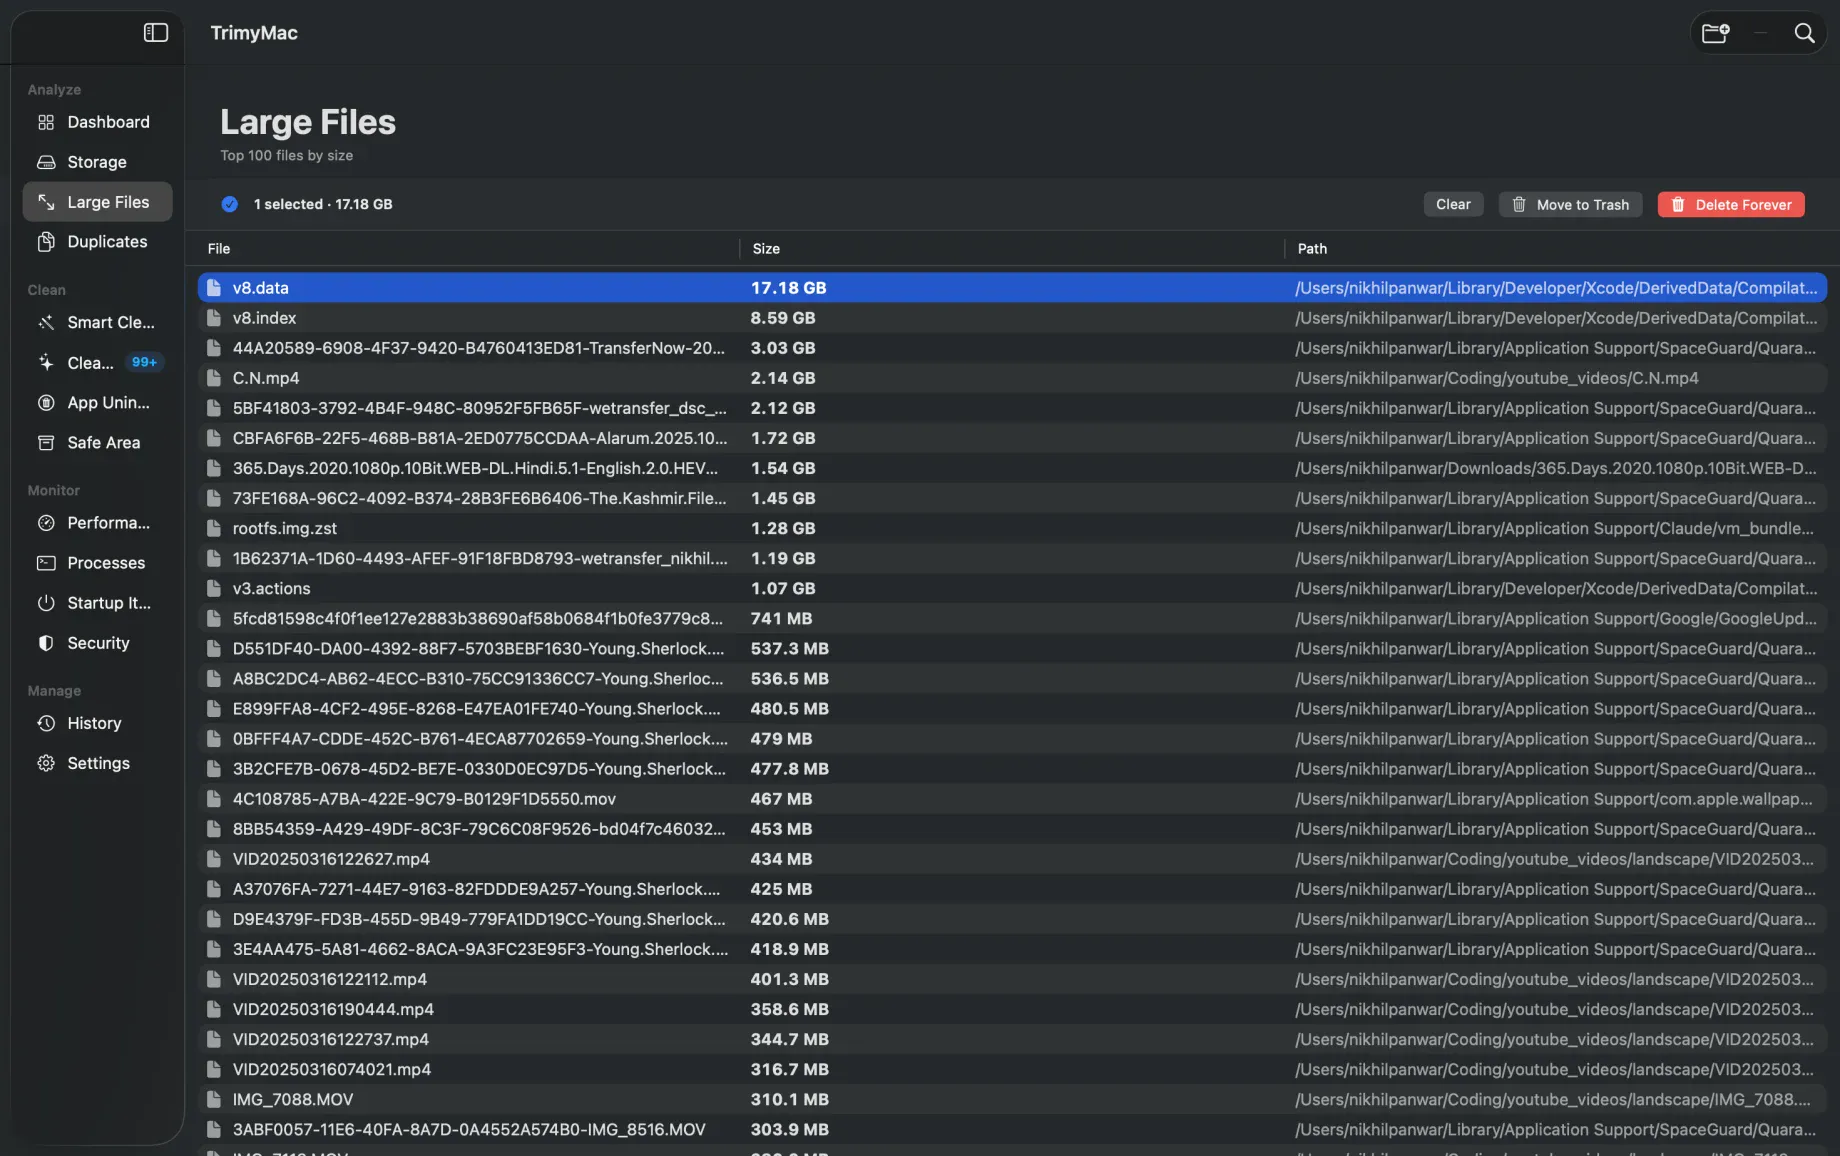Click the trash icon in Delete Forever
Viewport: 1840px width, 1156px height.
[x=1678, y=205]
